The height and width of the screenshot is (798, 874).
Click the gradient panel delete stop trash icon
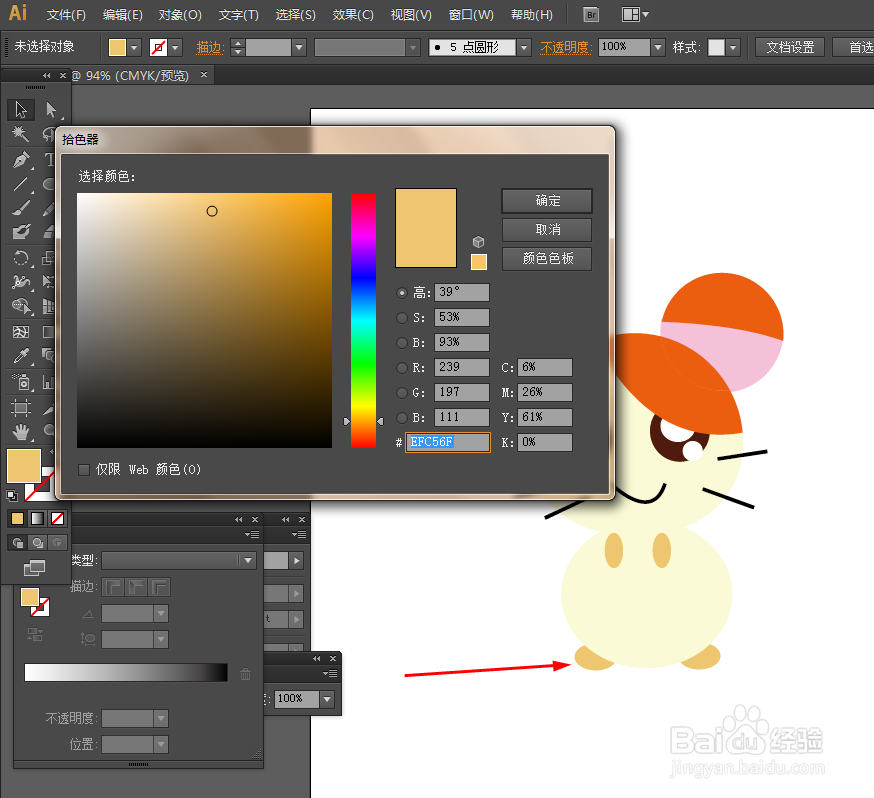245,674
